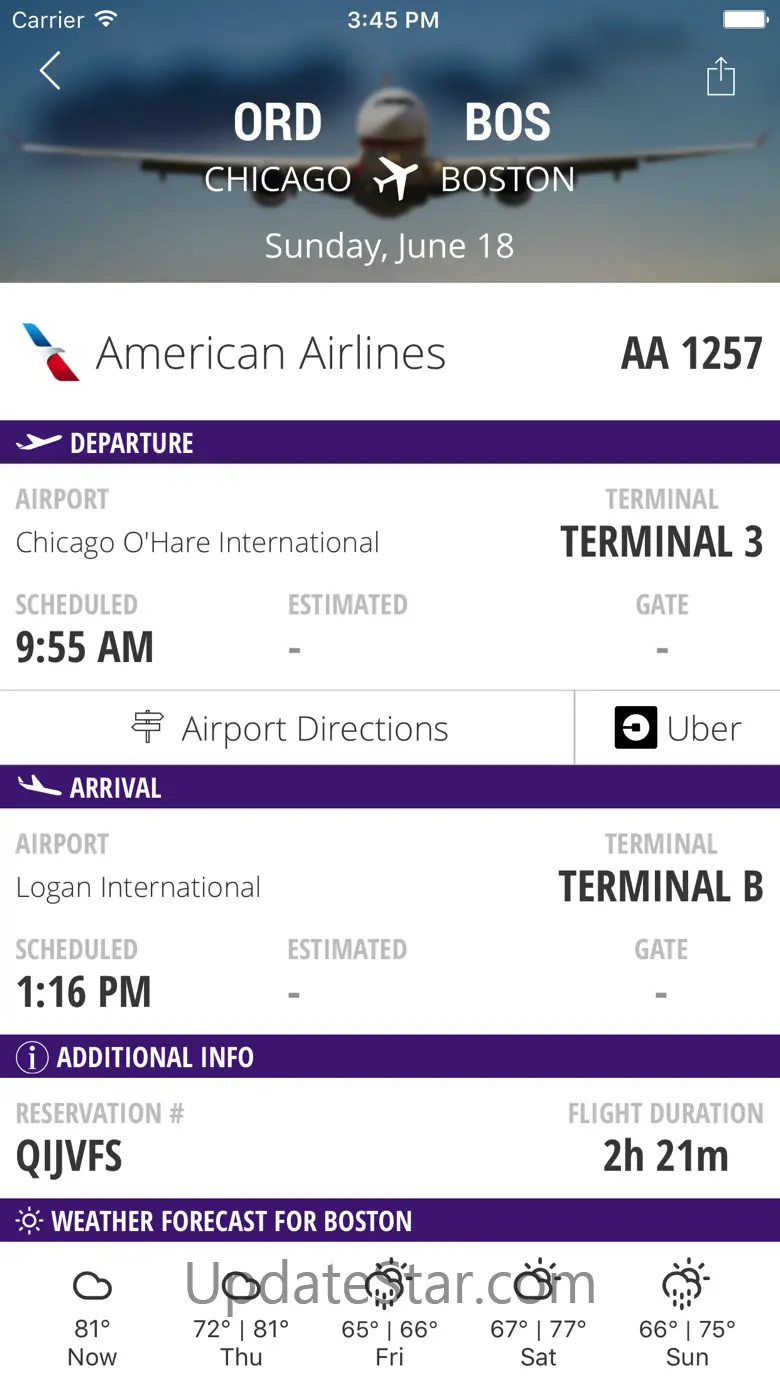Image resolution: width=780 pixels, height=1387 pixels.
Task: Select the Fri weather forecast
Action: [389, 1315]
